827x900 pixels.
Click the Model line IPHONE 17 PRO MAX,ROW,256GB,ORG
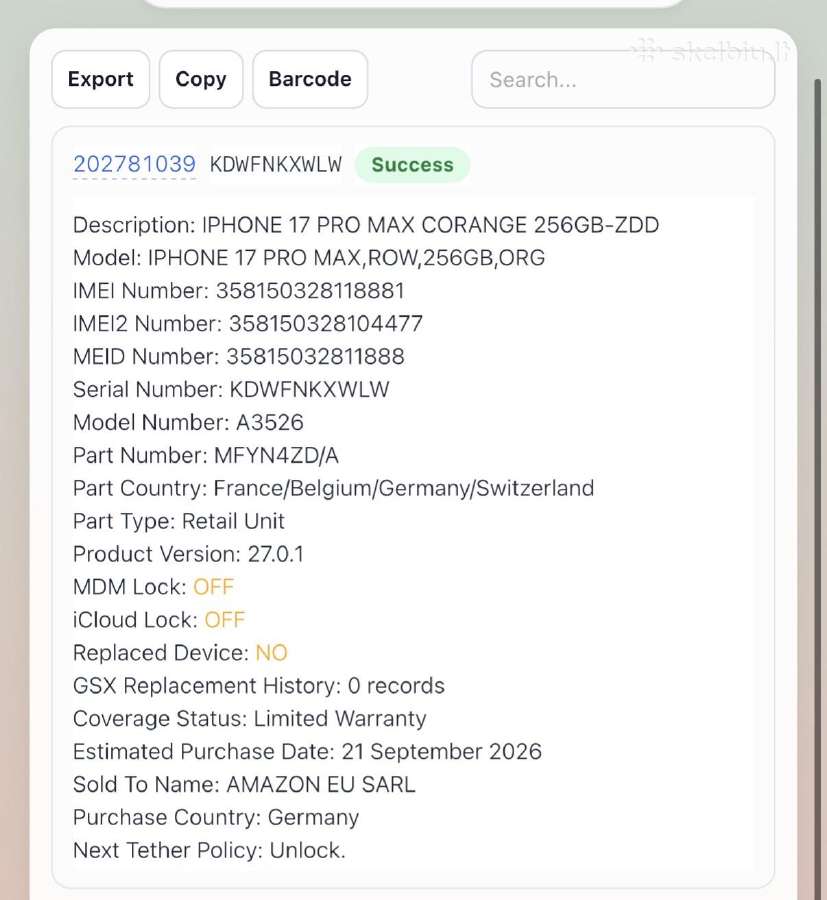pyautogui.click(x=309, y=258)
